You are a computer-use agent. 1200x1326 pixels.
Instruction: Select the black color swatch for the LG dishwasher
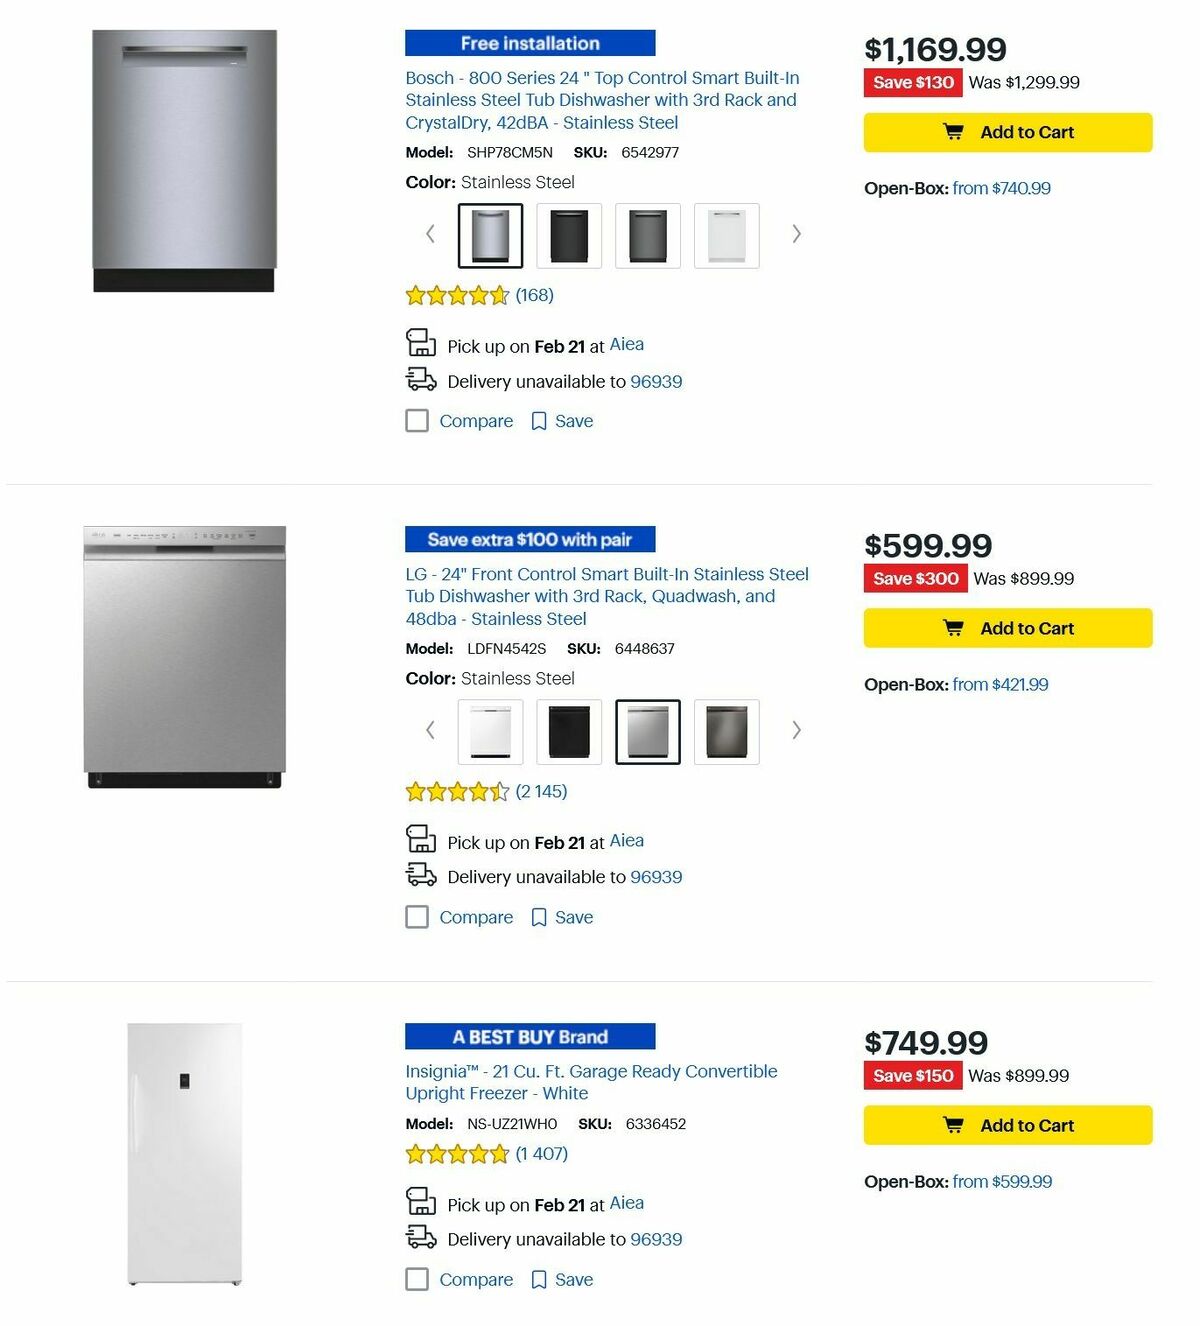(568, 731)
